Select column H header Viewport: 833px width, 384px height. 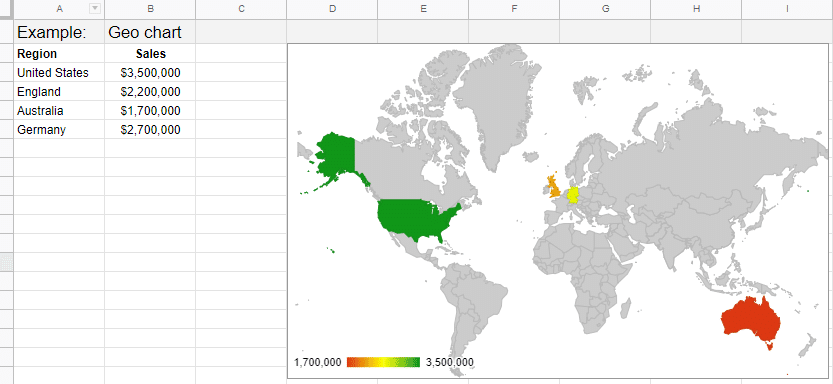pos(696,8)
